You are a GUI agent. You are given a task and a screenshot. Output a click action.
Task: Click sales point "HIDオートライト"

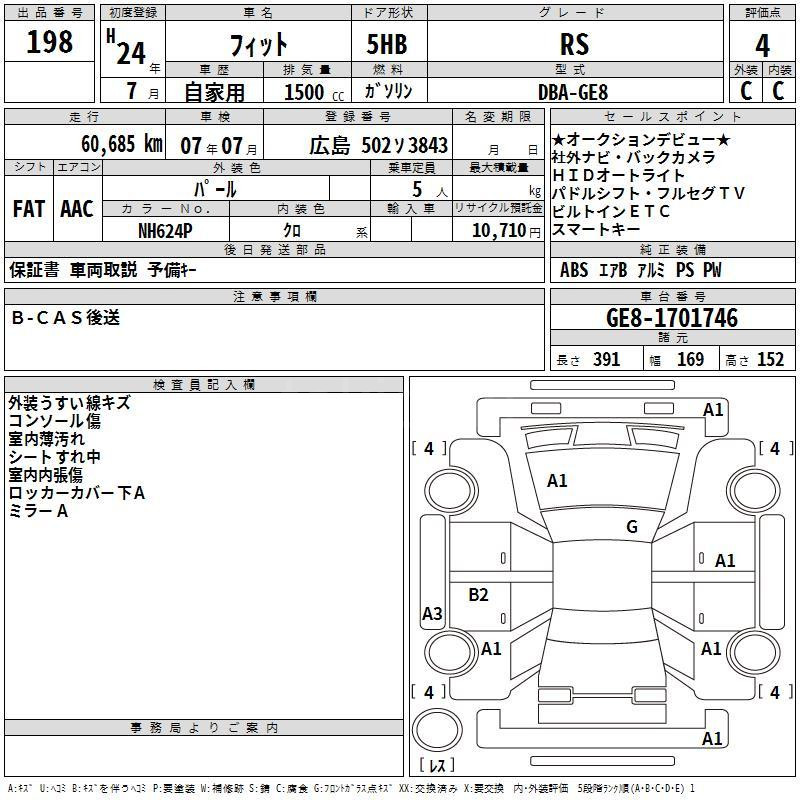click(618, 175)
